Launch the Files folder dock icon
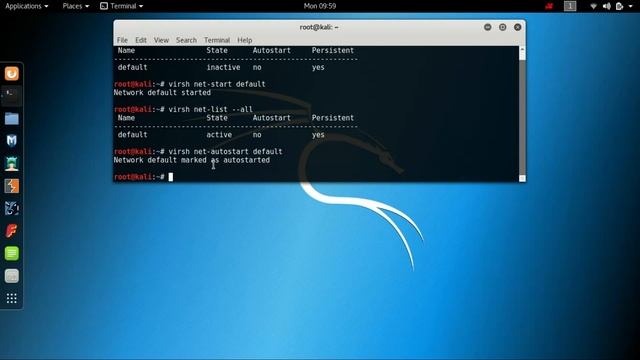 coord(12,118)
